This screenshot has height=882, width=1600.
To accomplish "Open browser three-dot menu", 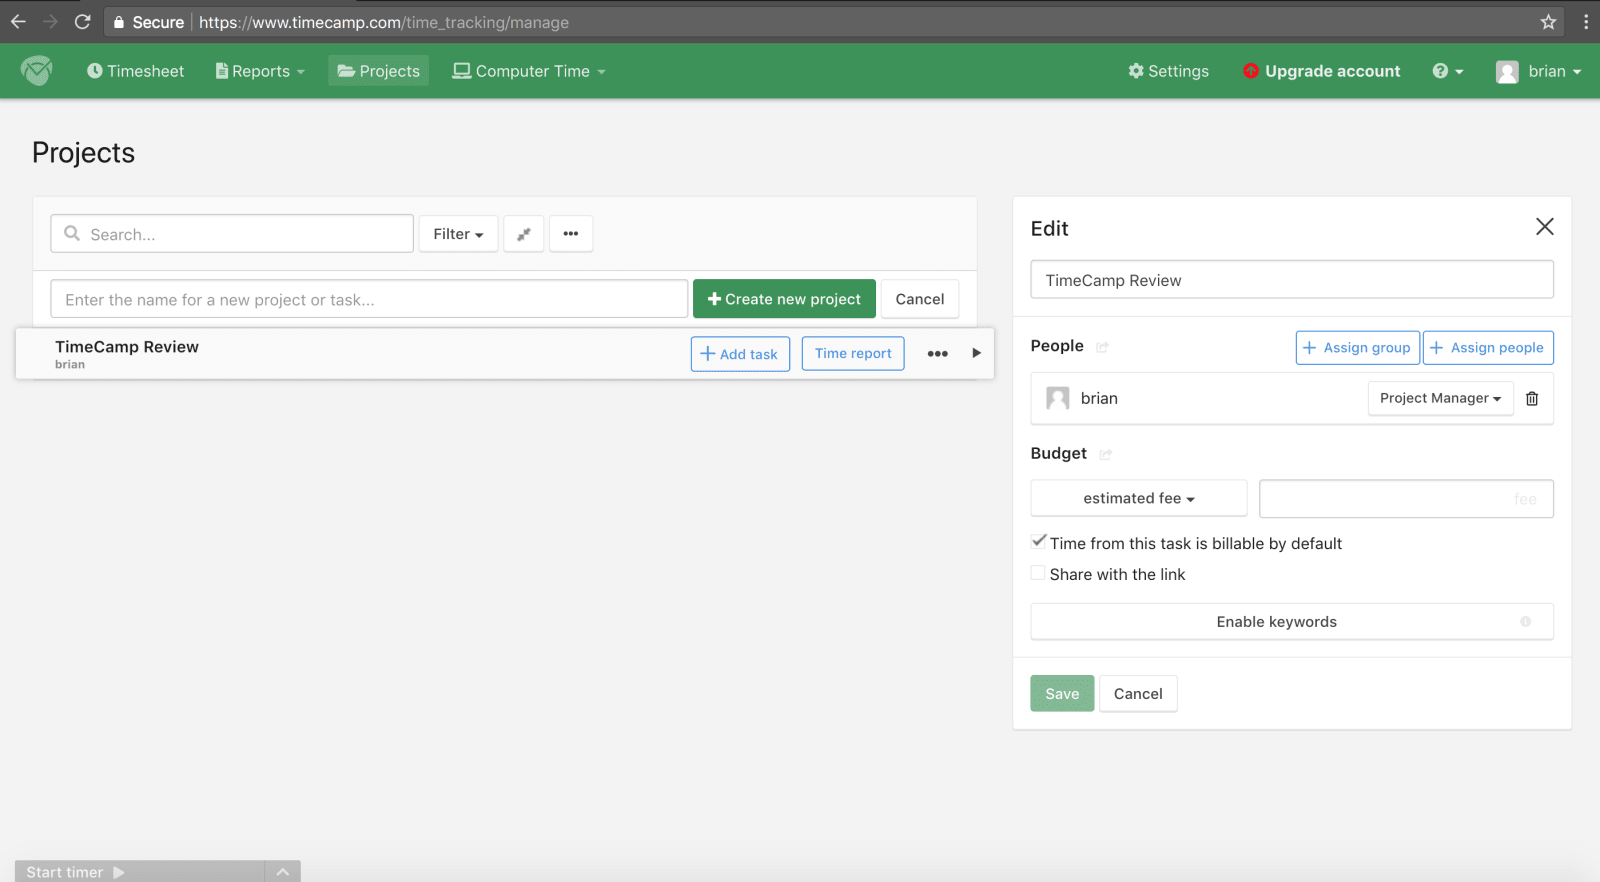I will tap(1586, 22).
